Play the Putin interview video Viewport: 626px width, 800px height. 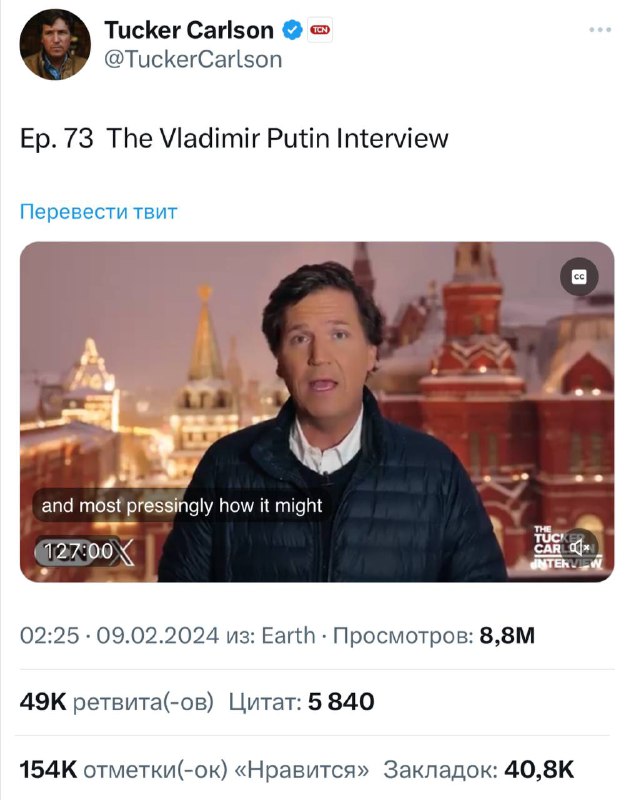[317, 411]
